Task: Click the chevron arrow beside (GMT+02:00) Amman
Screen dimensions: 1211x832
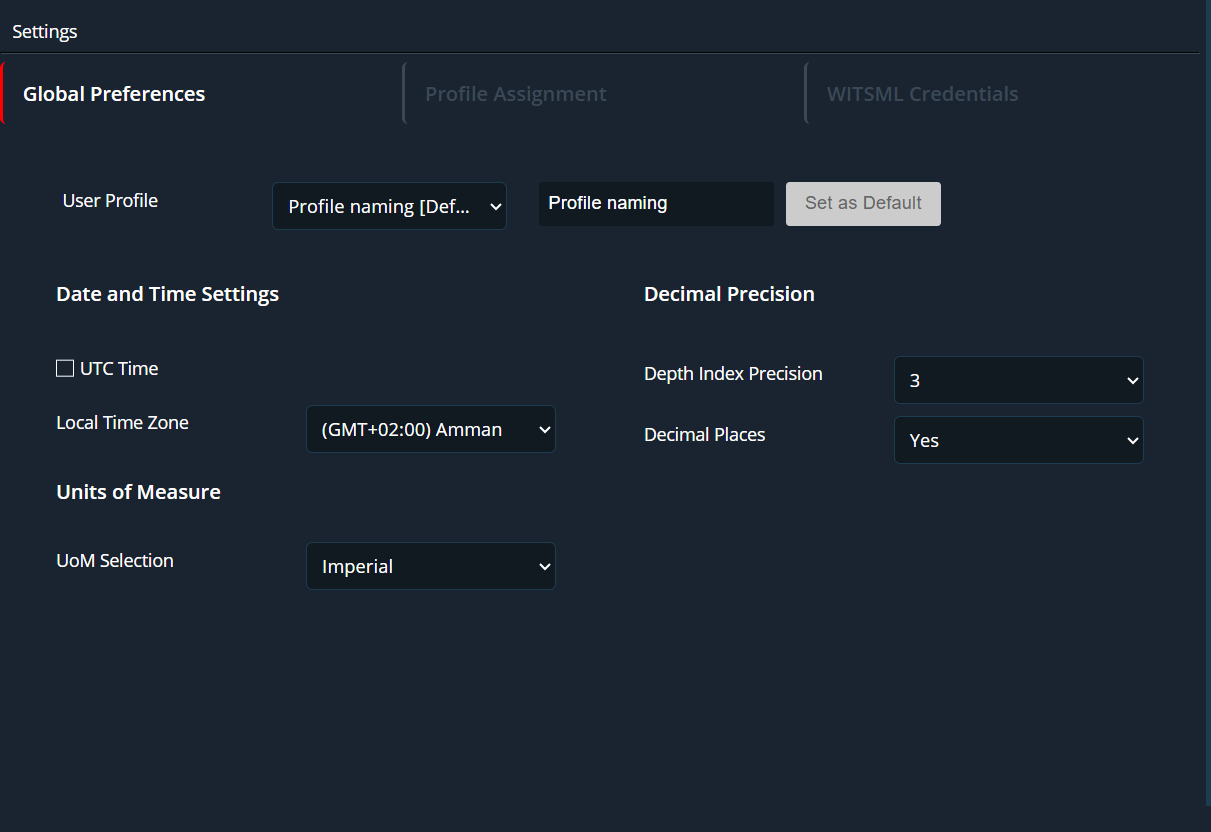Action: 544,429
